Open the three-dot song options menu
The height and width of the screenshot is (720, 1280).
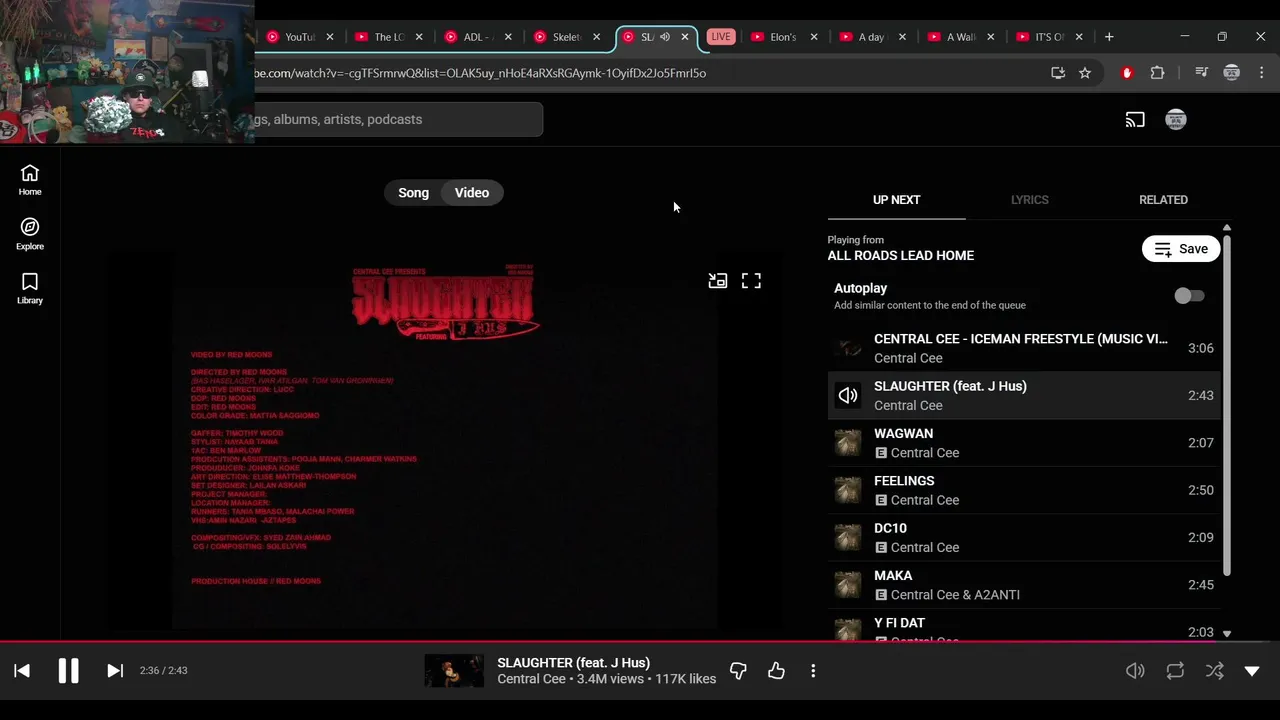pyautogui.click(x=813, y=671)
